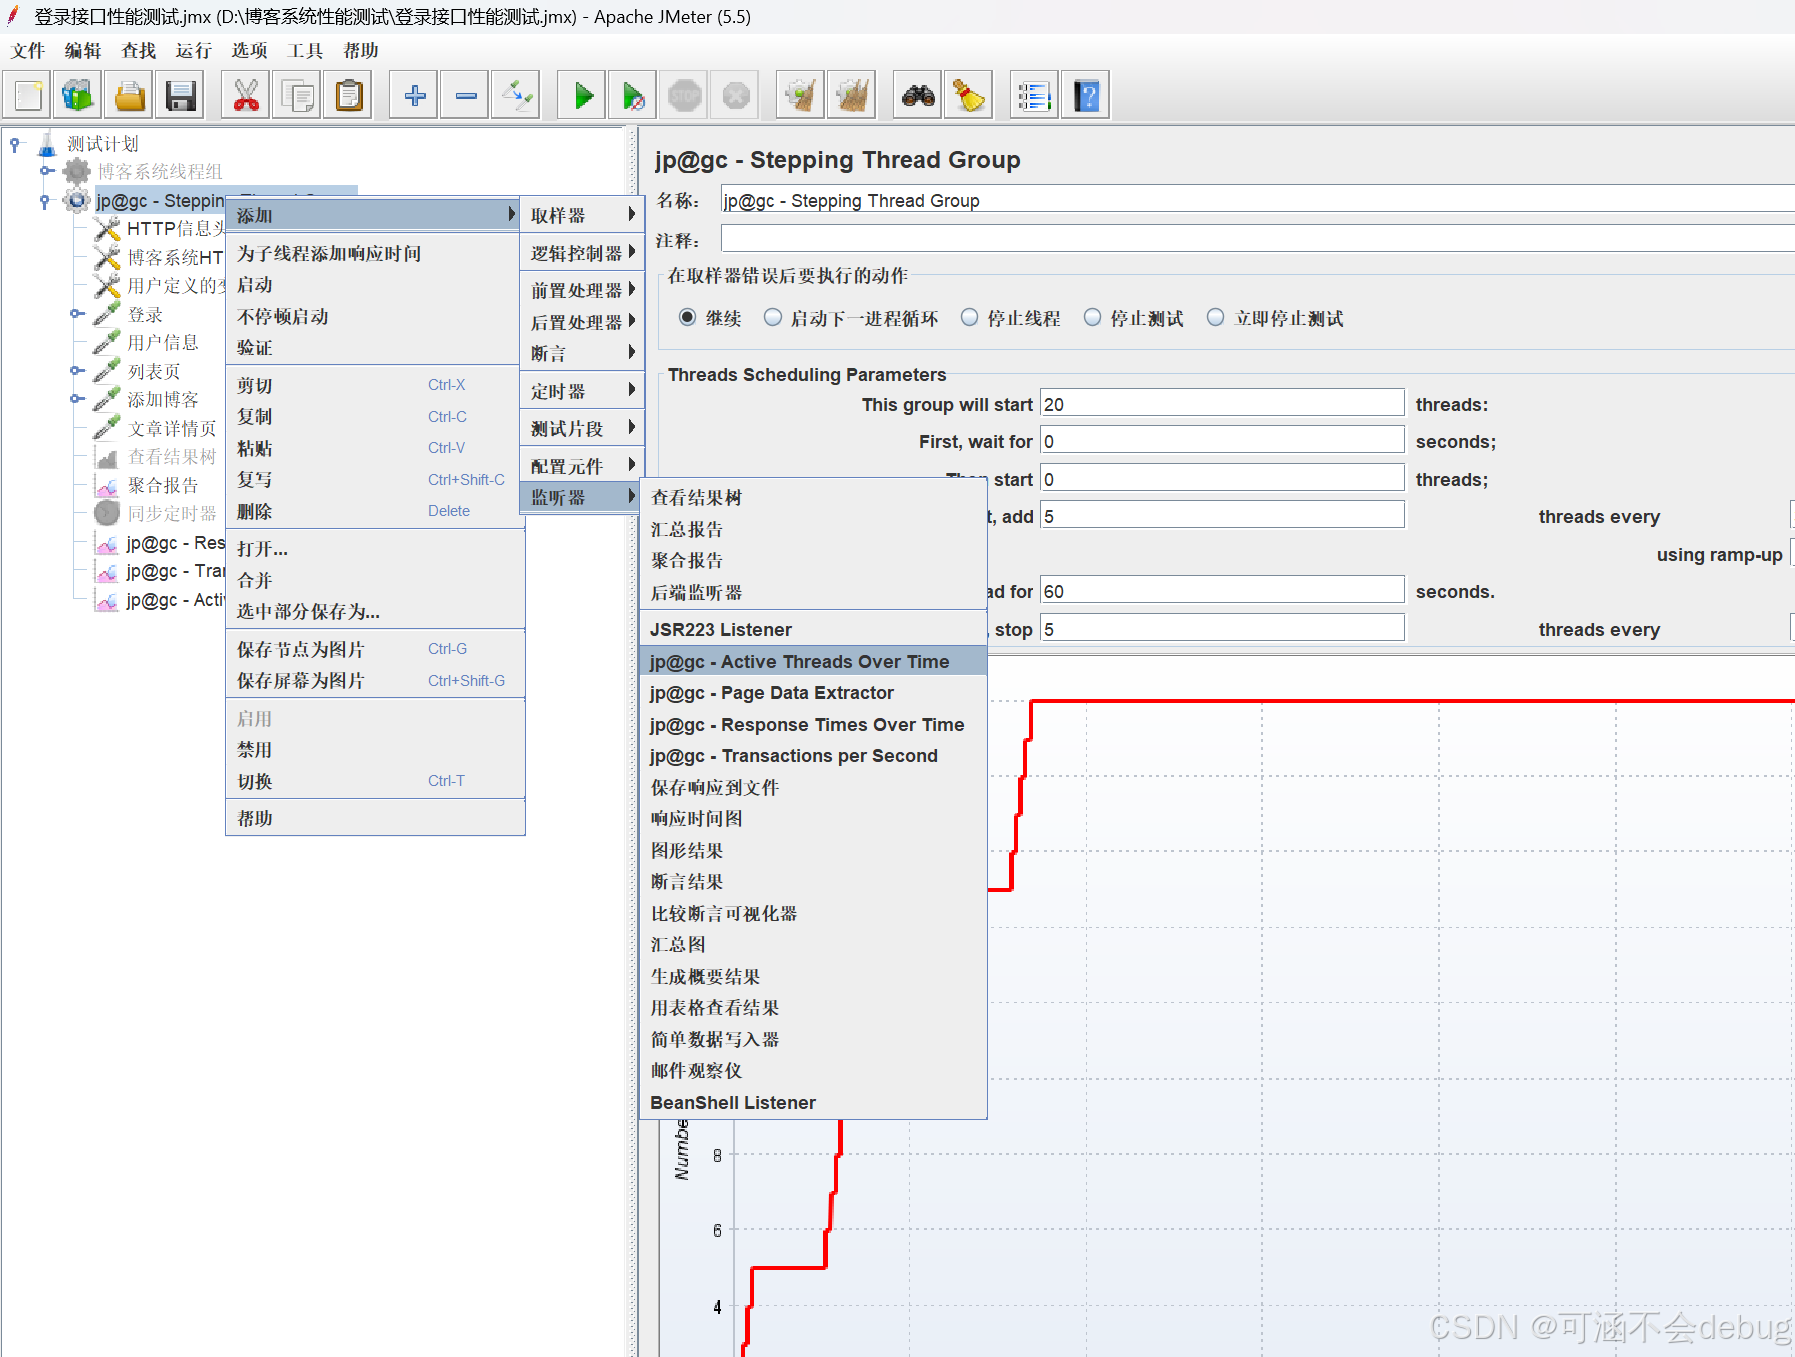This screenshot has width=1795, height=1357.
Task: Open the 逻辑控制器 submenu
Action: tap(582, 253)
